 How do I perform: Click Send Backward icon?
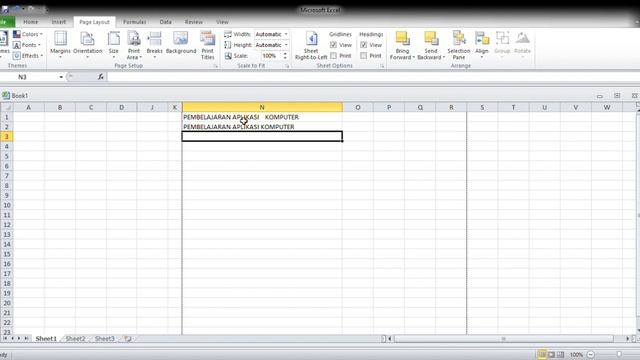point(431,39)
